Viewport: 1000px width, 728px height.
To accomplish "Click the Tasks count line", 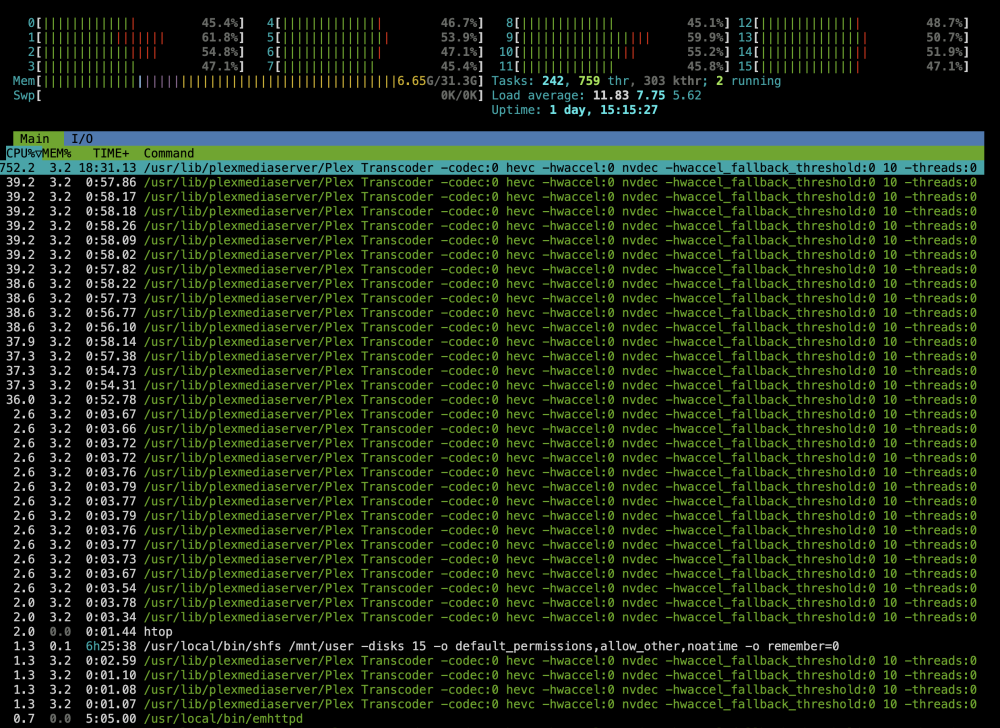I will coord(636,81).
